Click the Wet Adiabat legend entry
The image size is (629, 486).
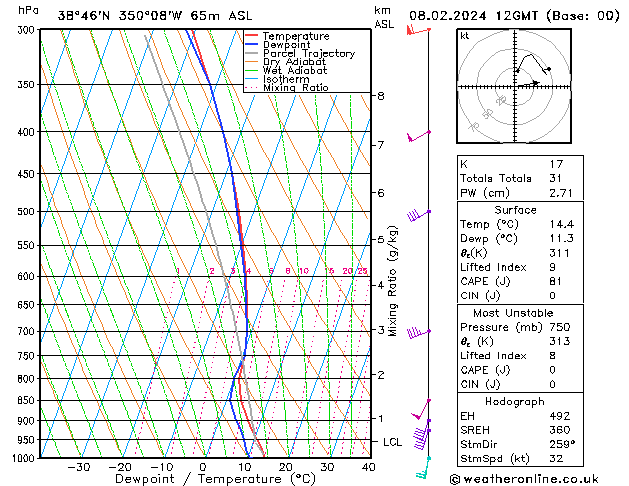(295, 71)
